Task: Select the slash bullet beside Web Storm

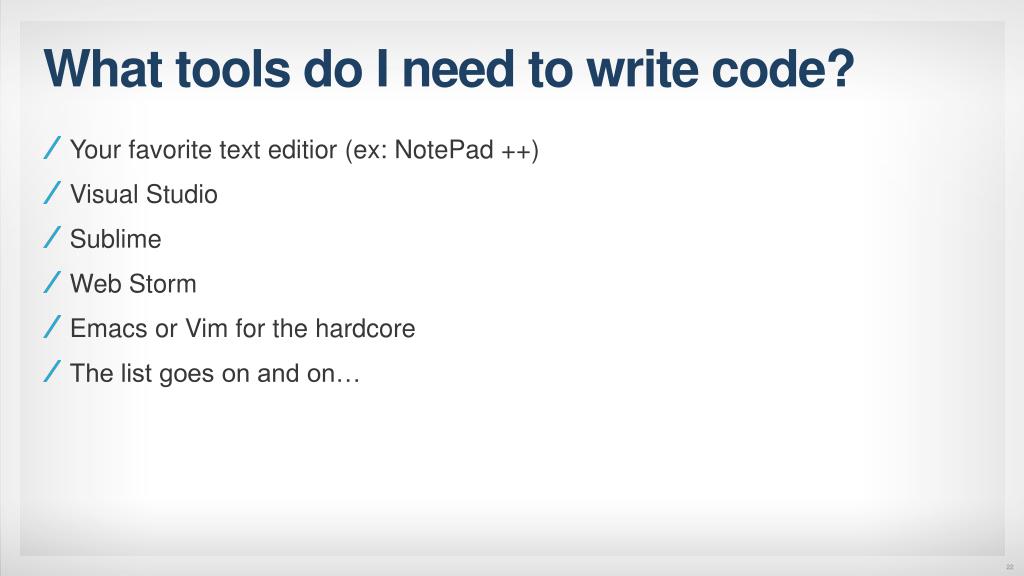Action: coord(52,282)
